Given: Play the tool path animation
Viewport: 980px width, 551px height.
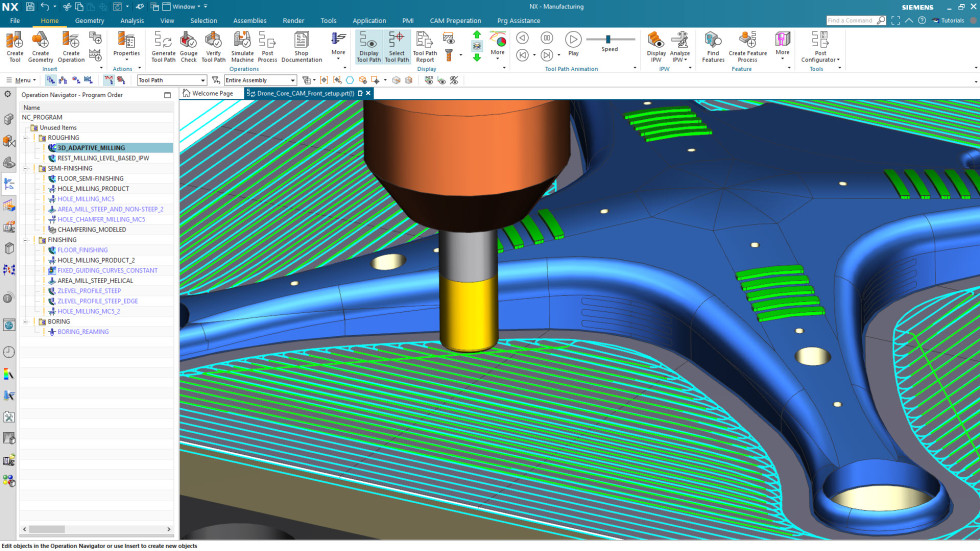Looking at the screenshot, I should point(573,40).
